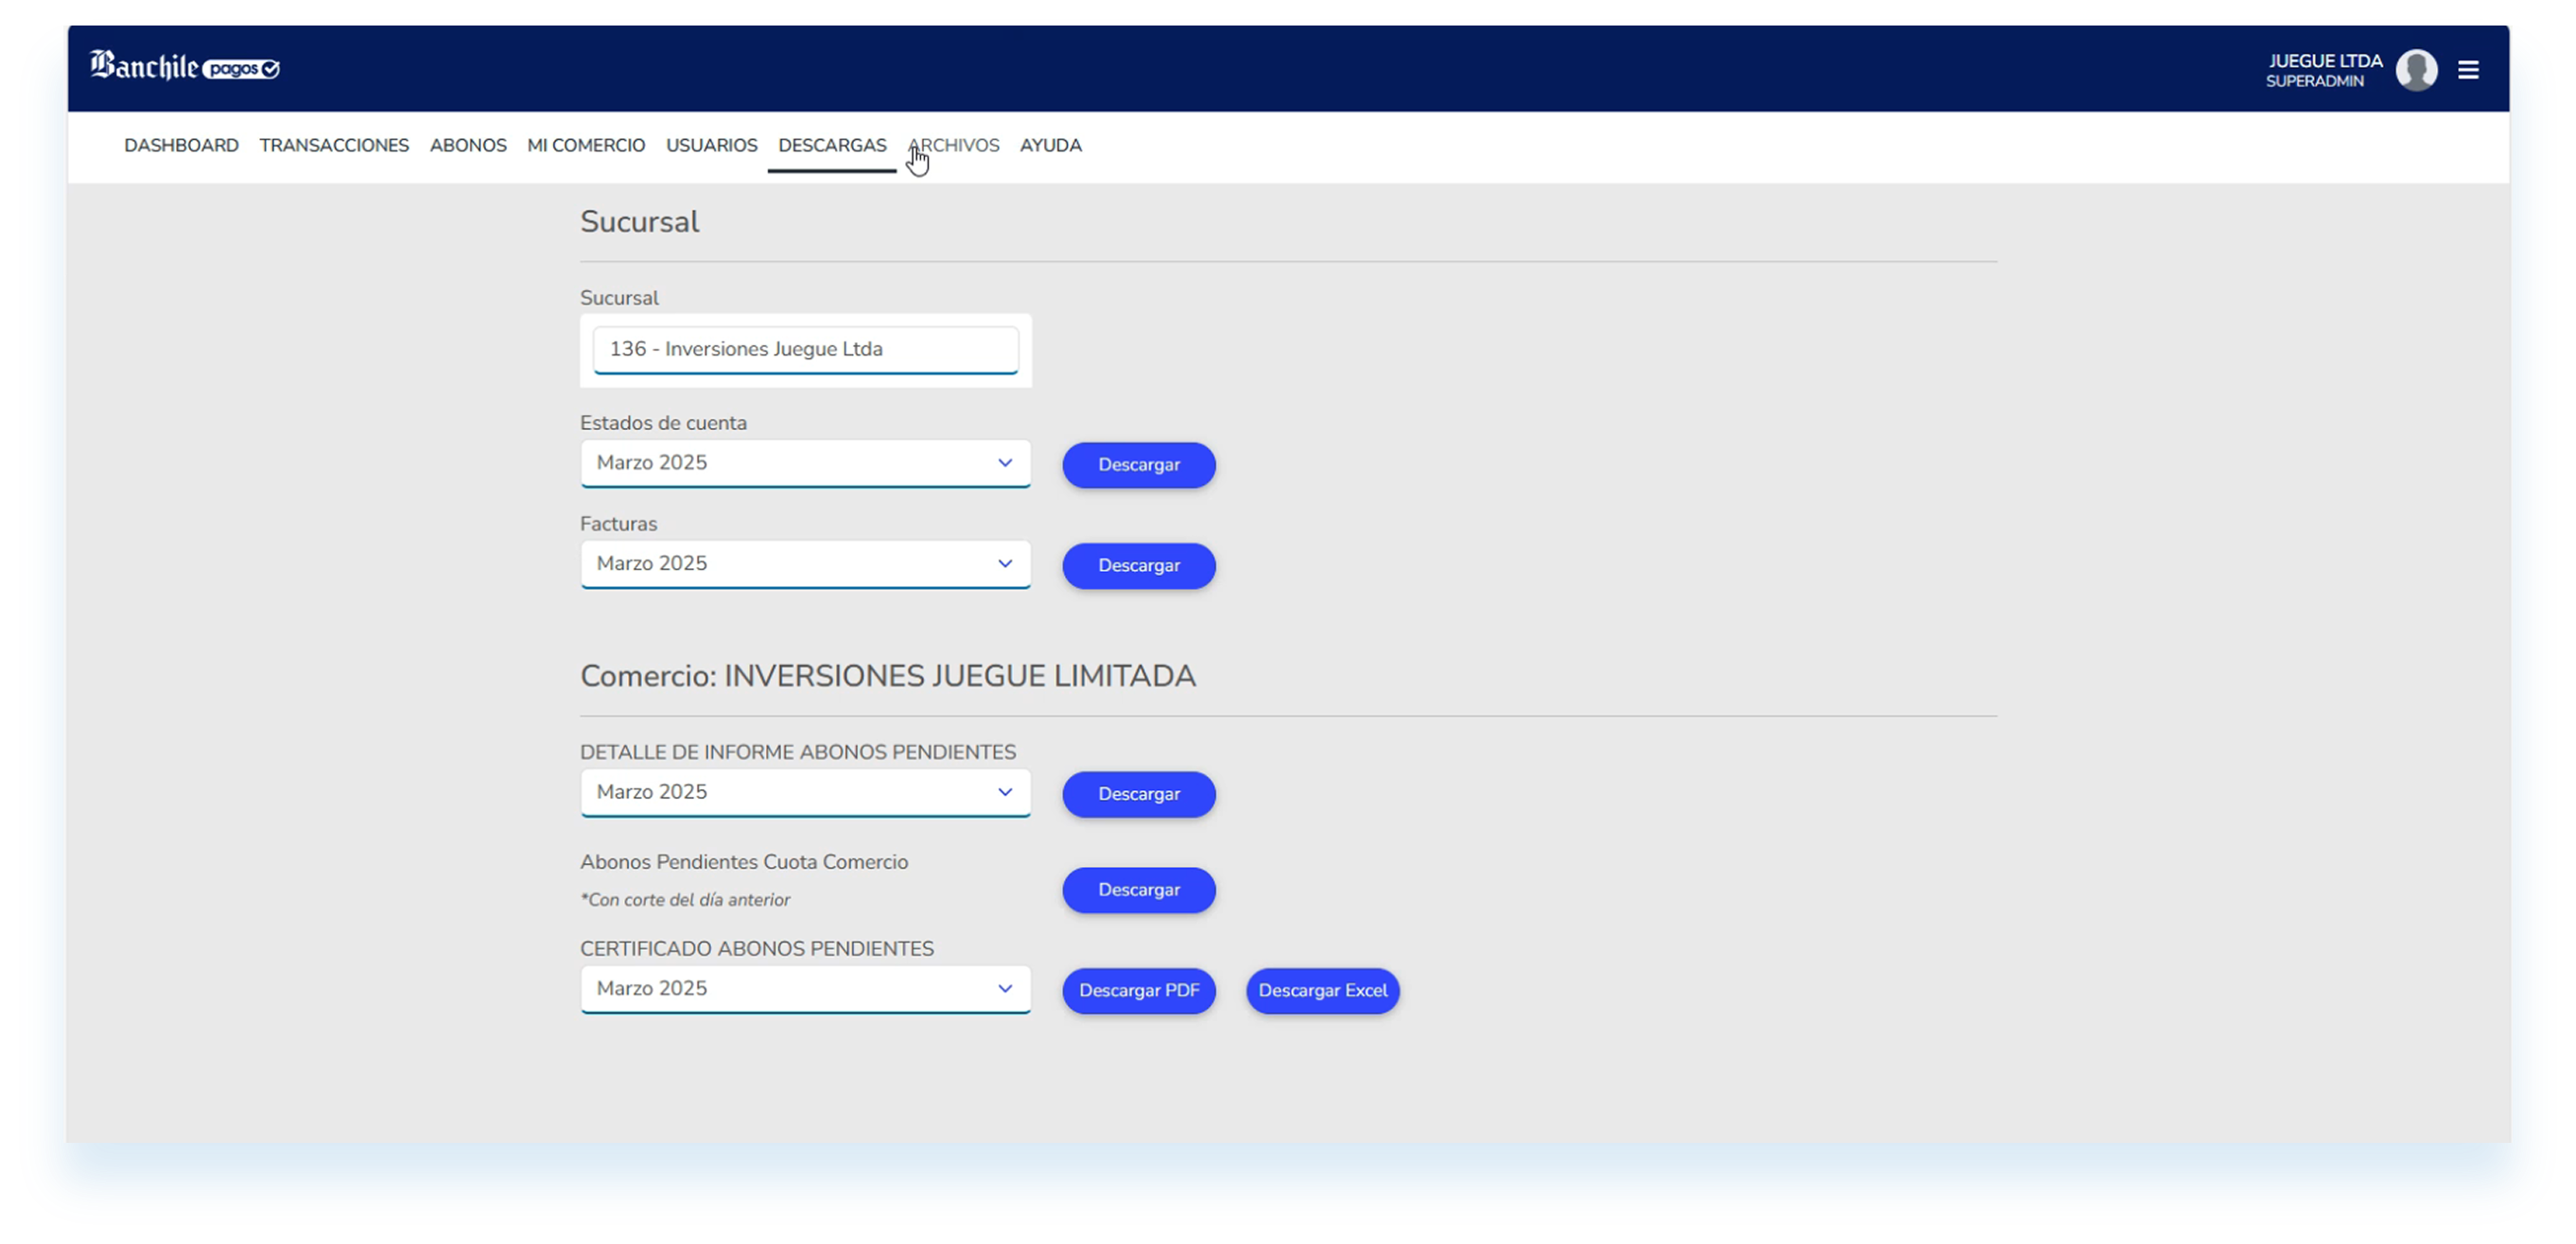
Task: Expand Detalle de Informe Abonos Pendientes dropdown
Action: tap(805, 792)
